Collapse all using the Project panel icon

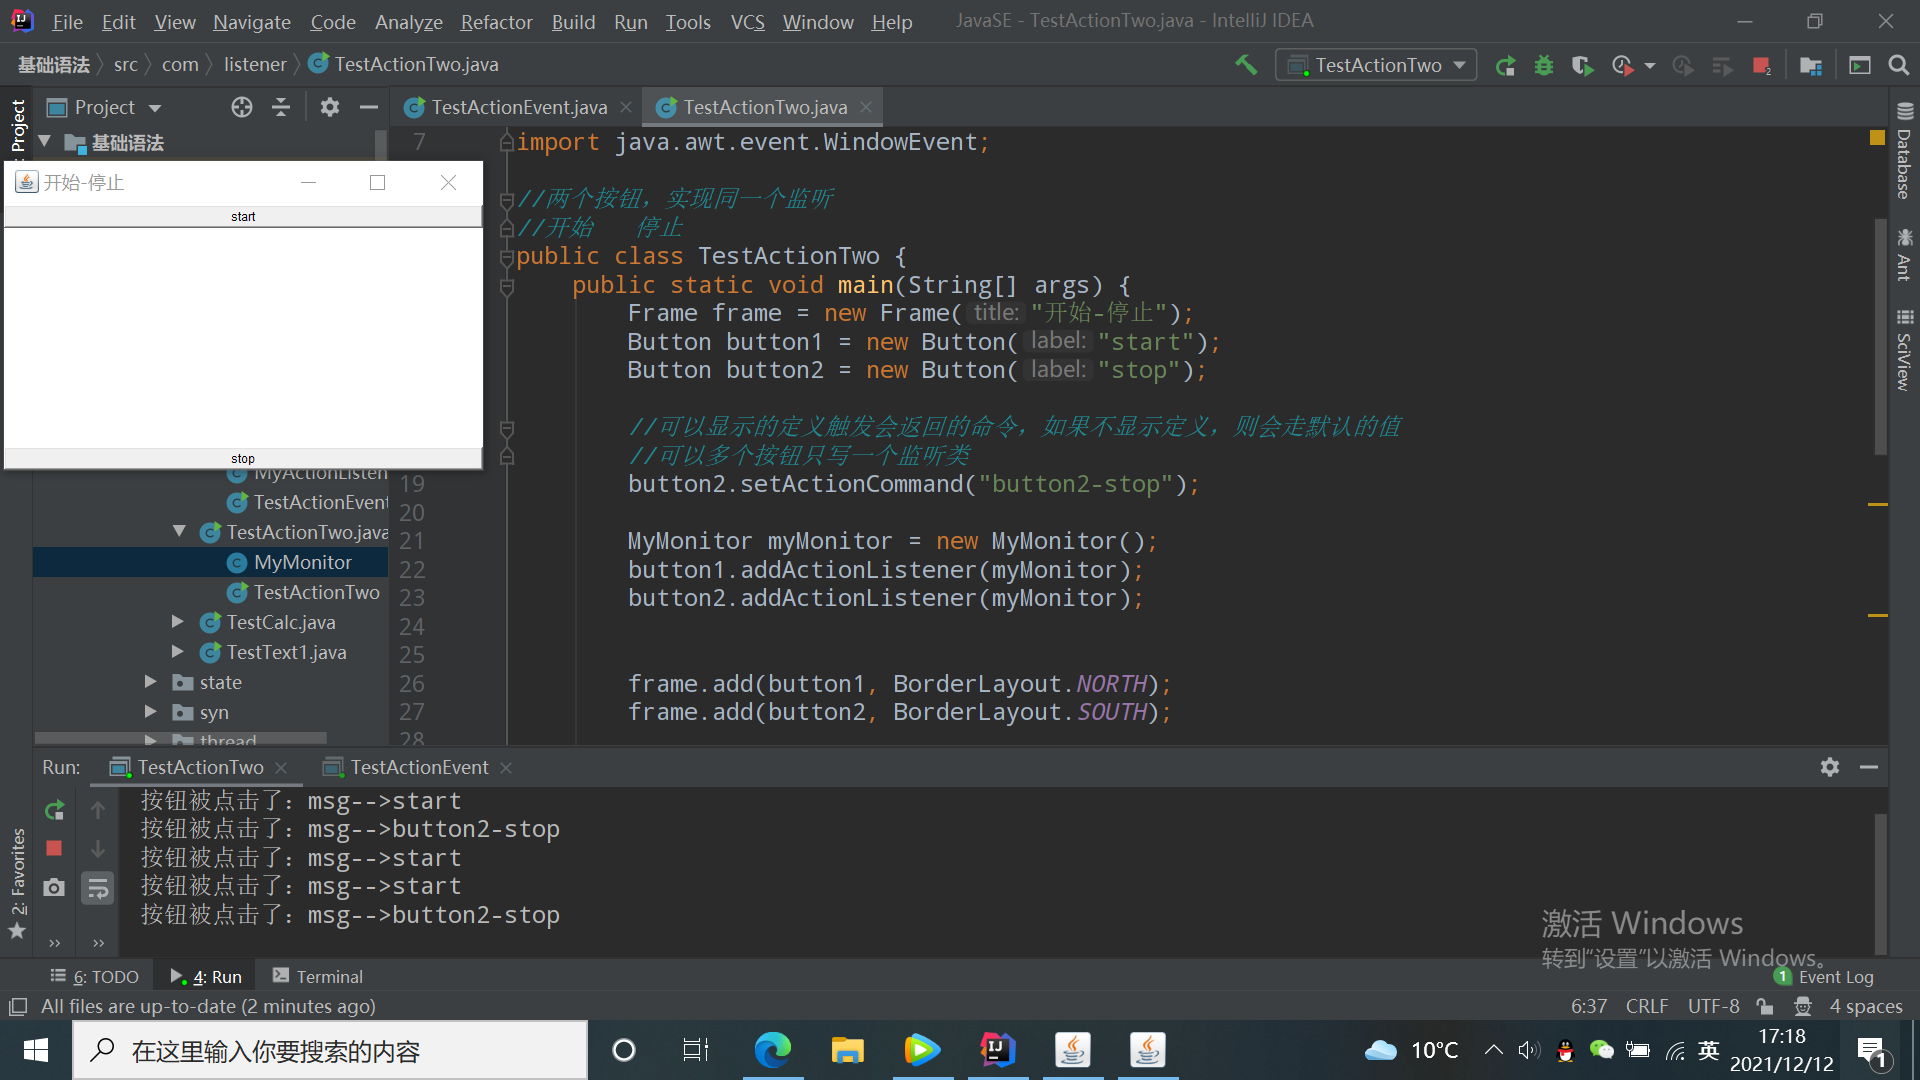tap(281, 107)
